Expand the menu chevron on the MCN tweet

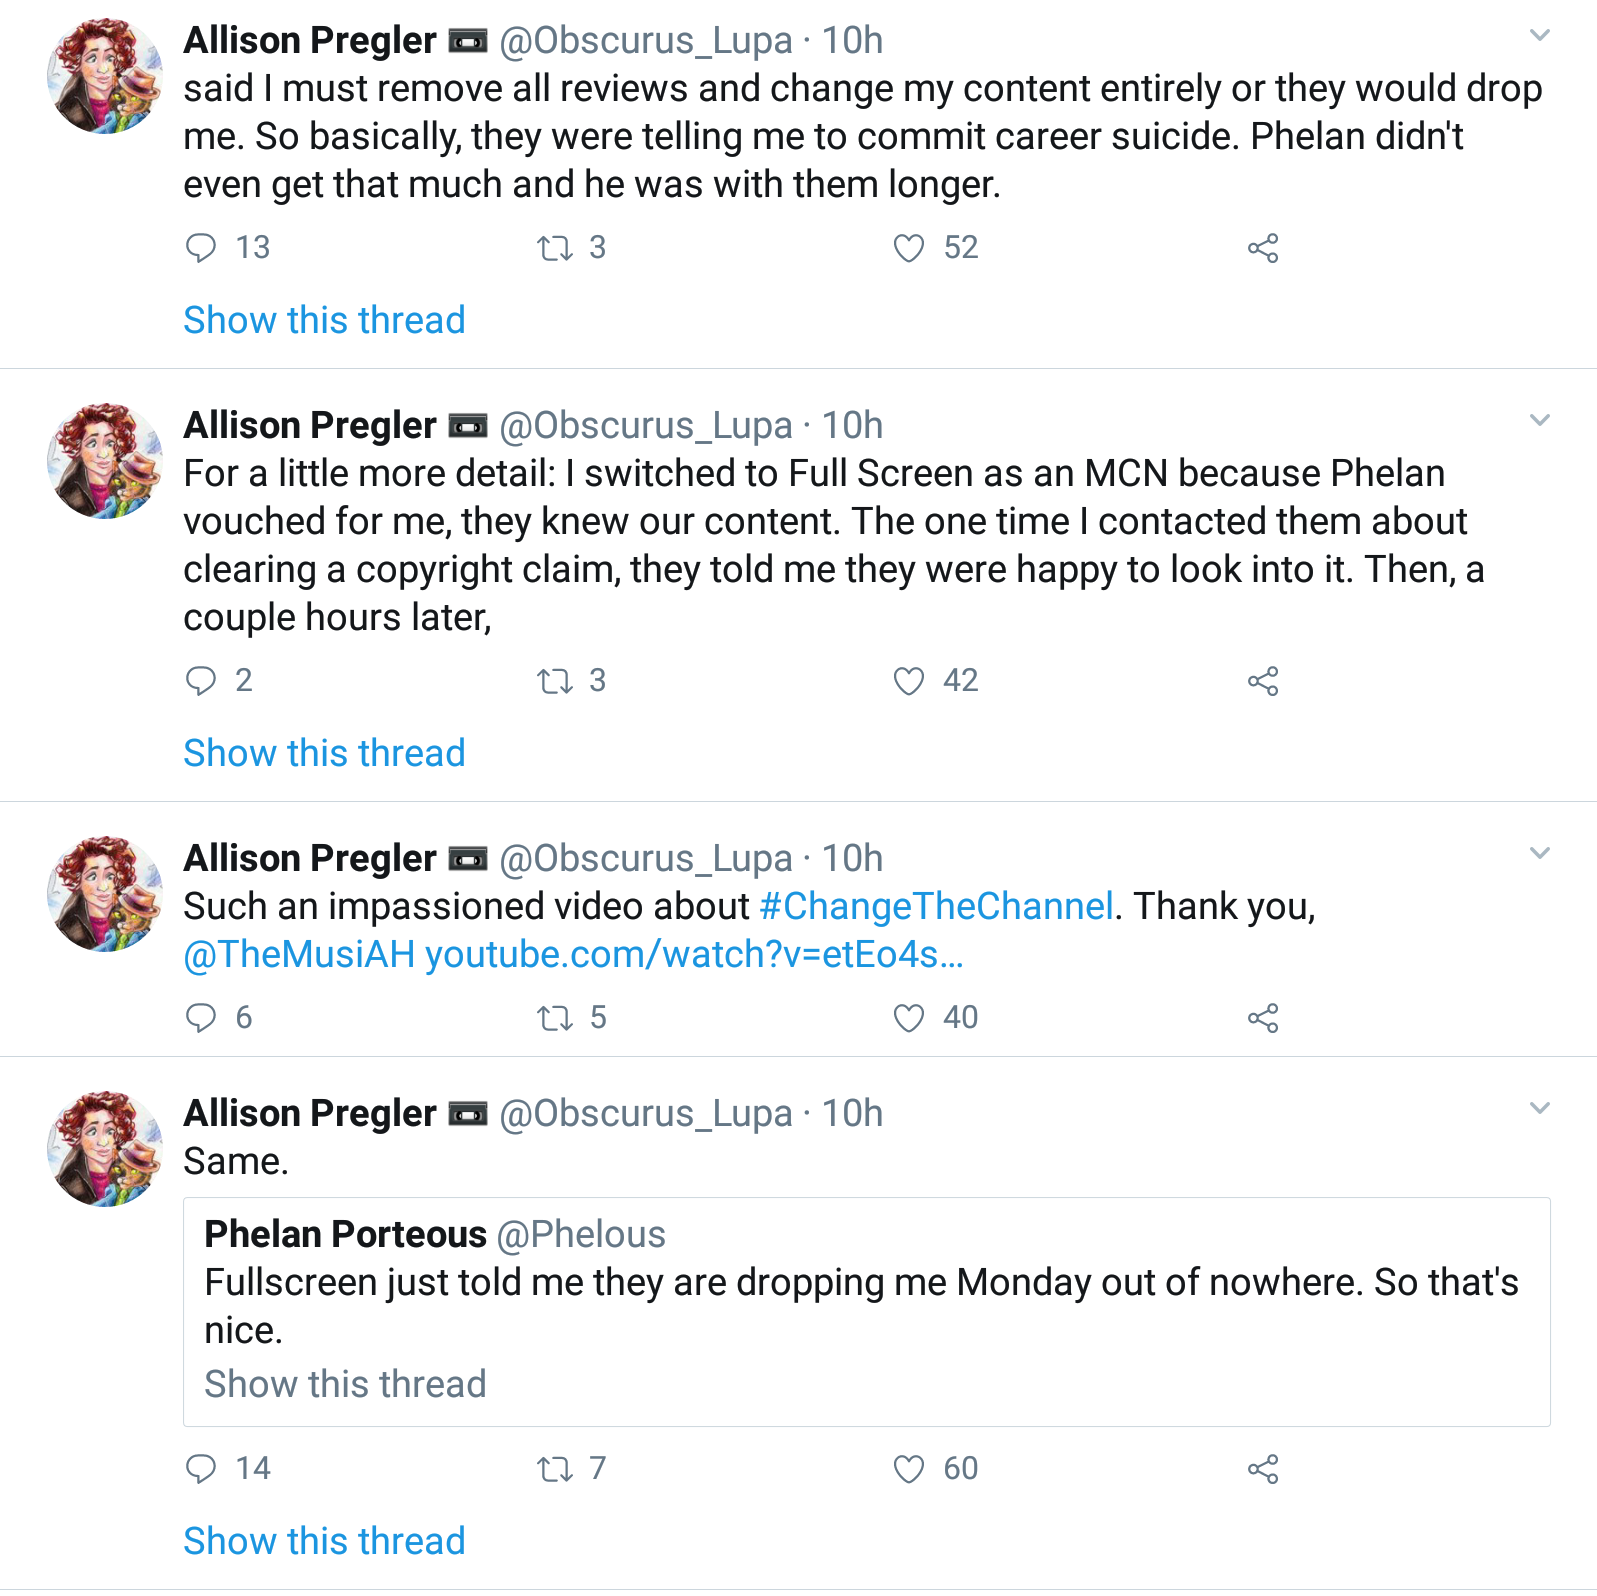pyautogui.click(x=1540, y=421)
